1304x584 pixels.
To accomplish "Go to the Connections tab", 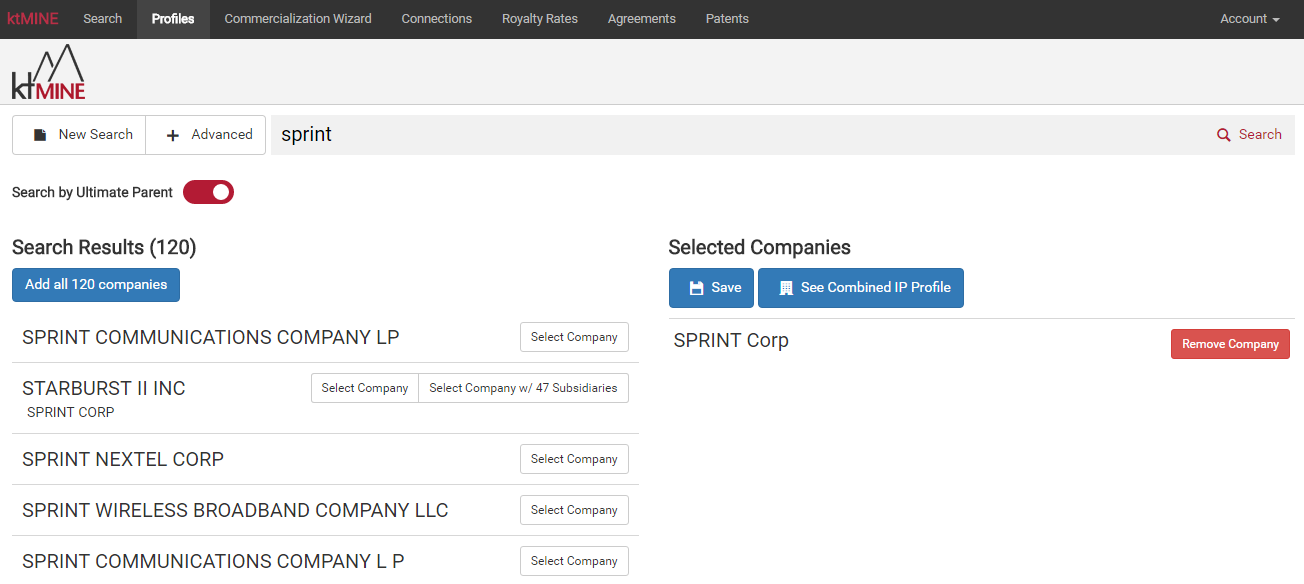I will click(437, 19).
